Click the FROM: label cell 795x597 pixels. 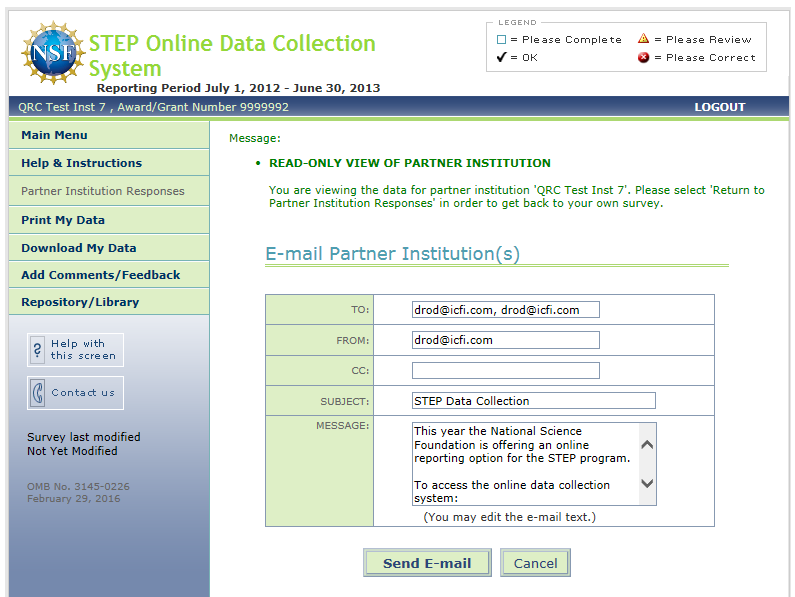319,340
